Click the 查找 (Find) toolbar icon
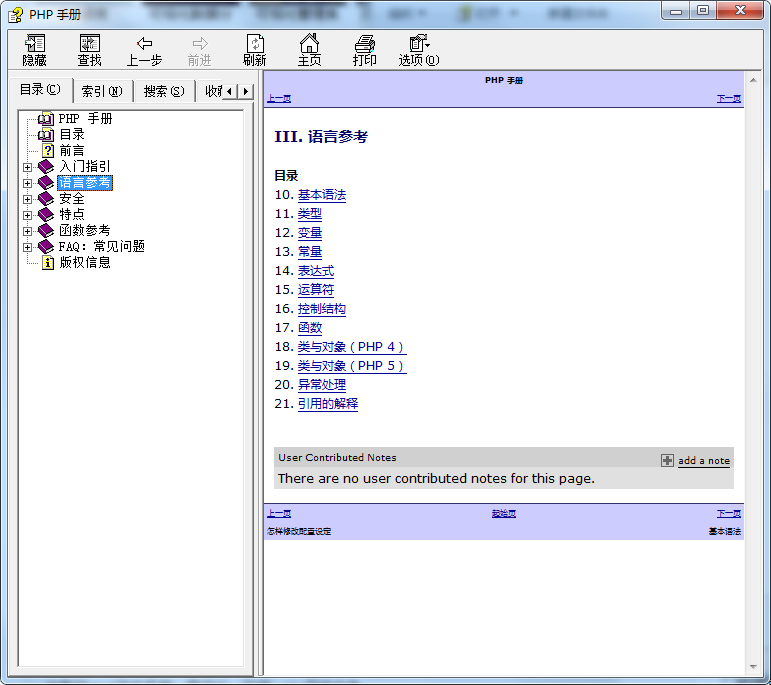 [x=90, y=43]
